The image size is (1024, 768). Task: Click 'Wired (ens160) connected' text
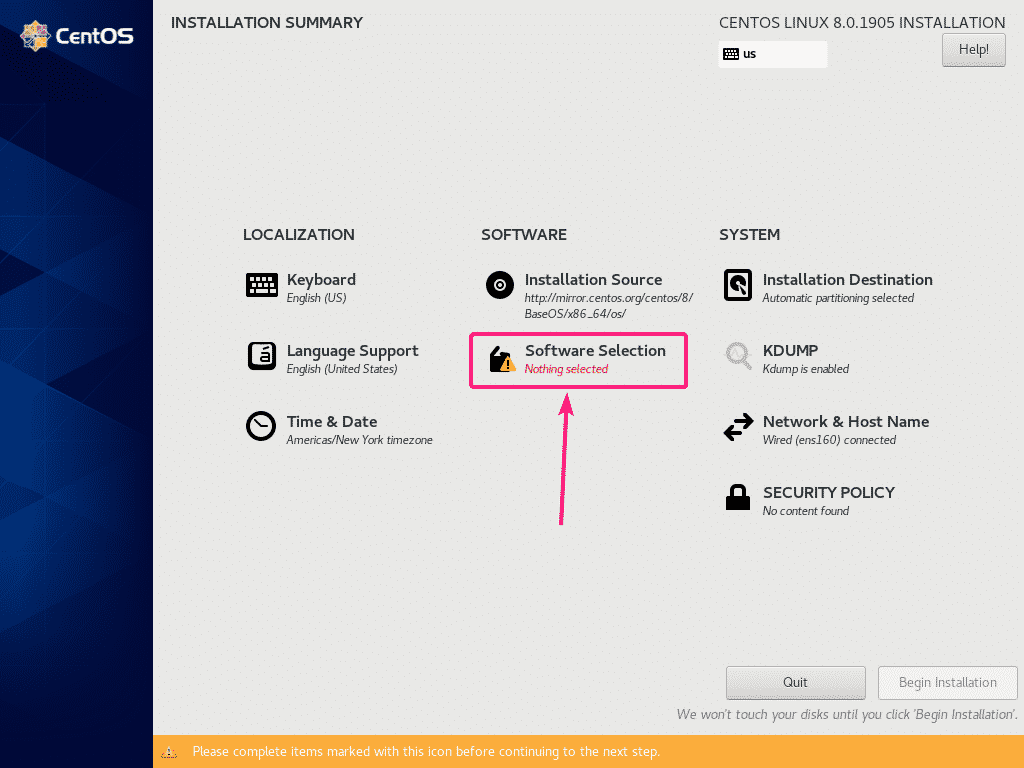tap(829, 440)
